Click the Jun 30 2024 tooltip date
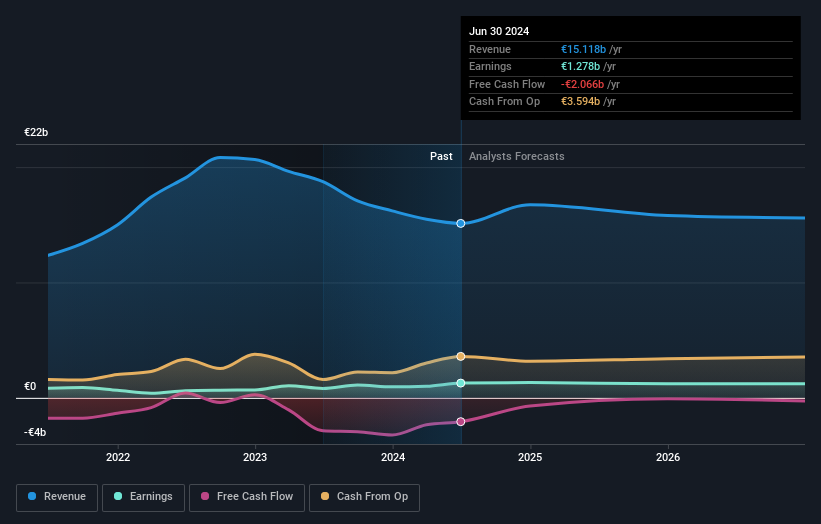This screenshot has height=524, width=821. point(499,31)
